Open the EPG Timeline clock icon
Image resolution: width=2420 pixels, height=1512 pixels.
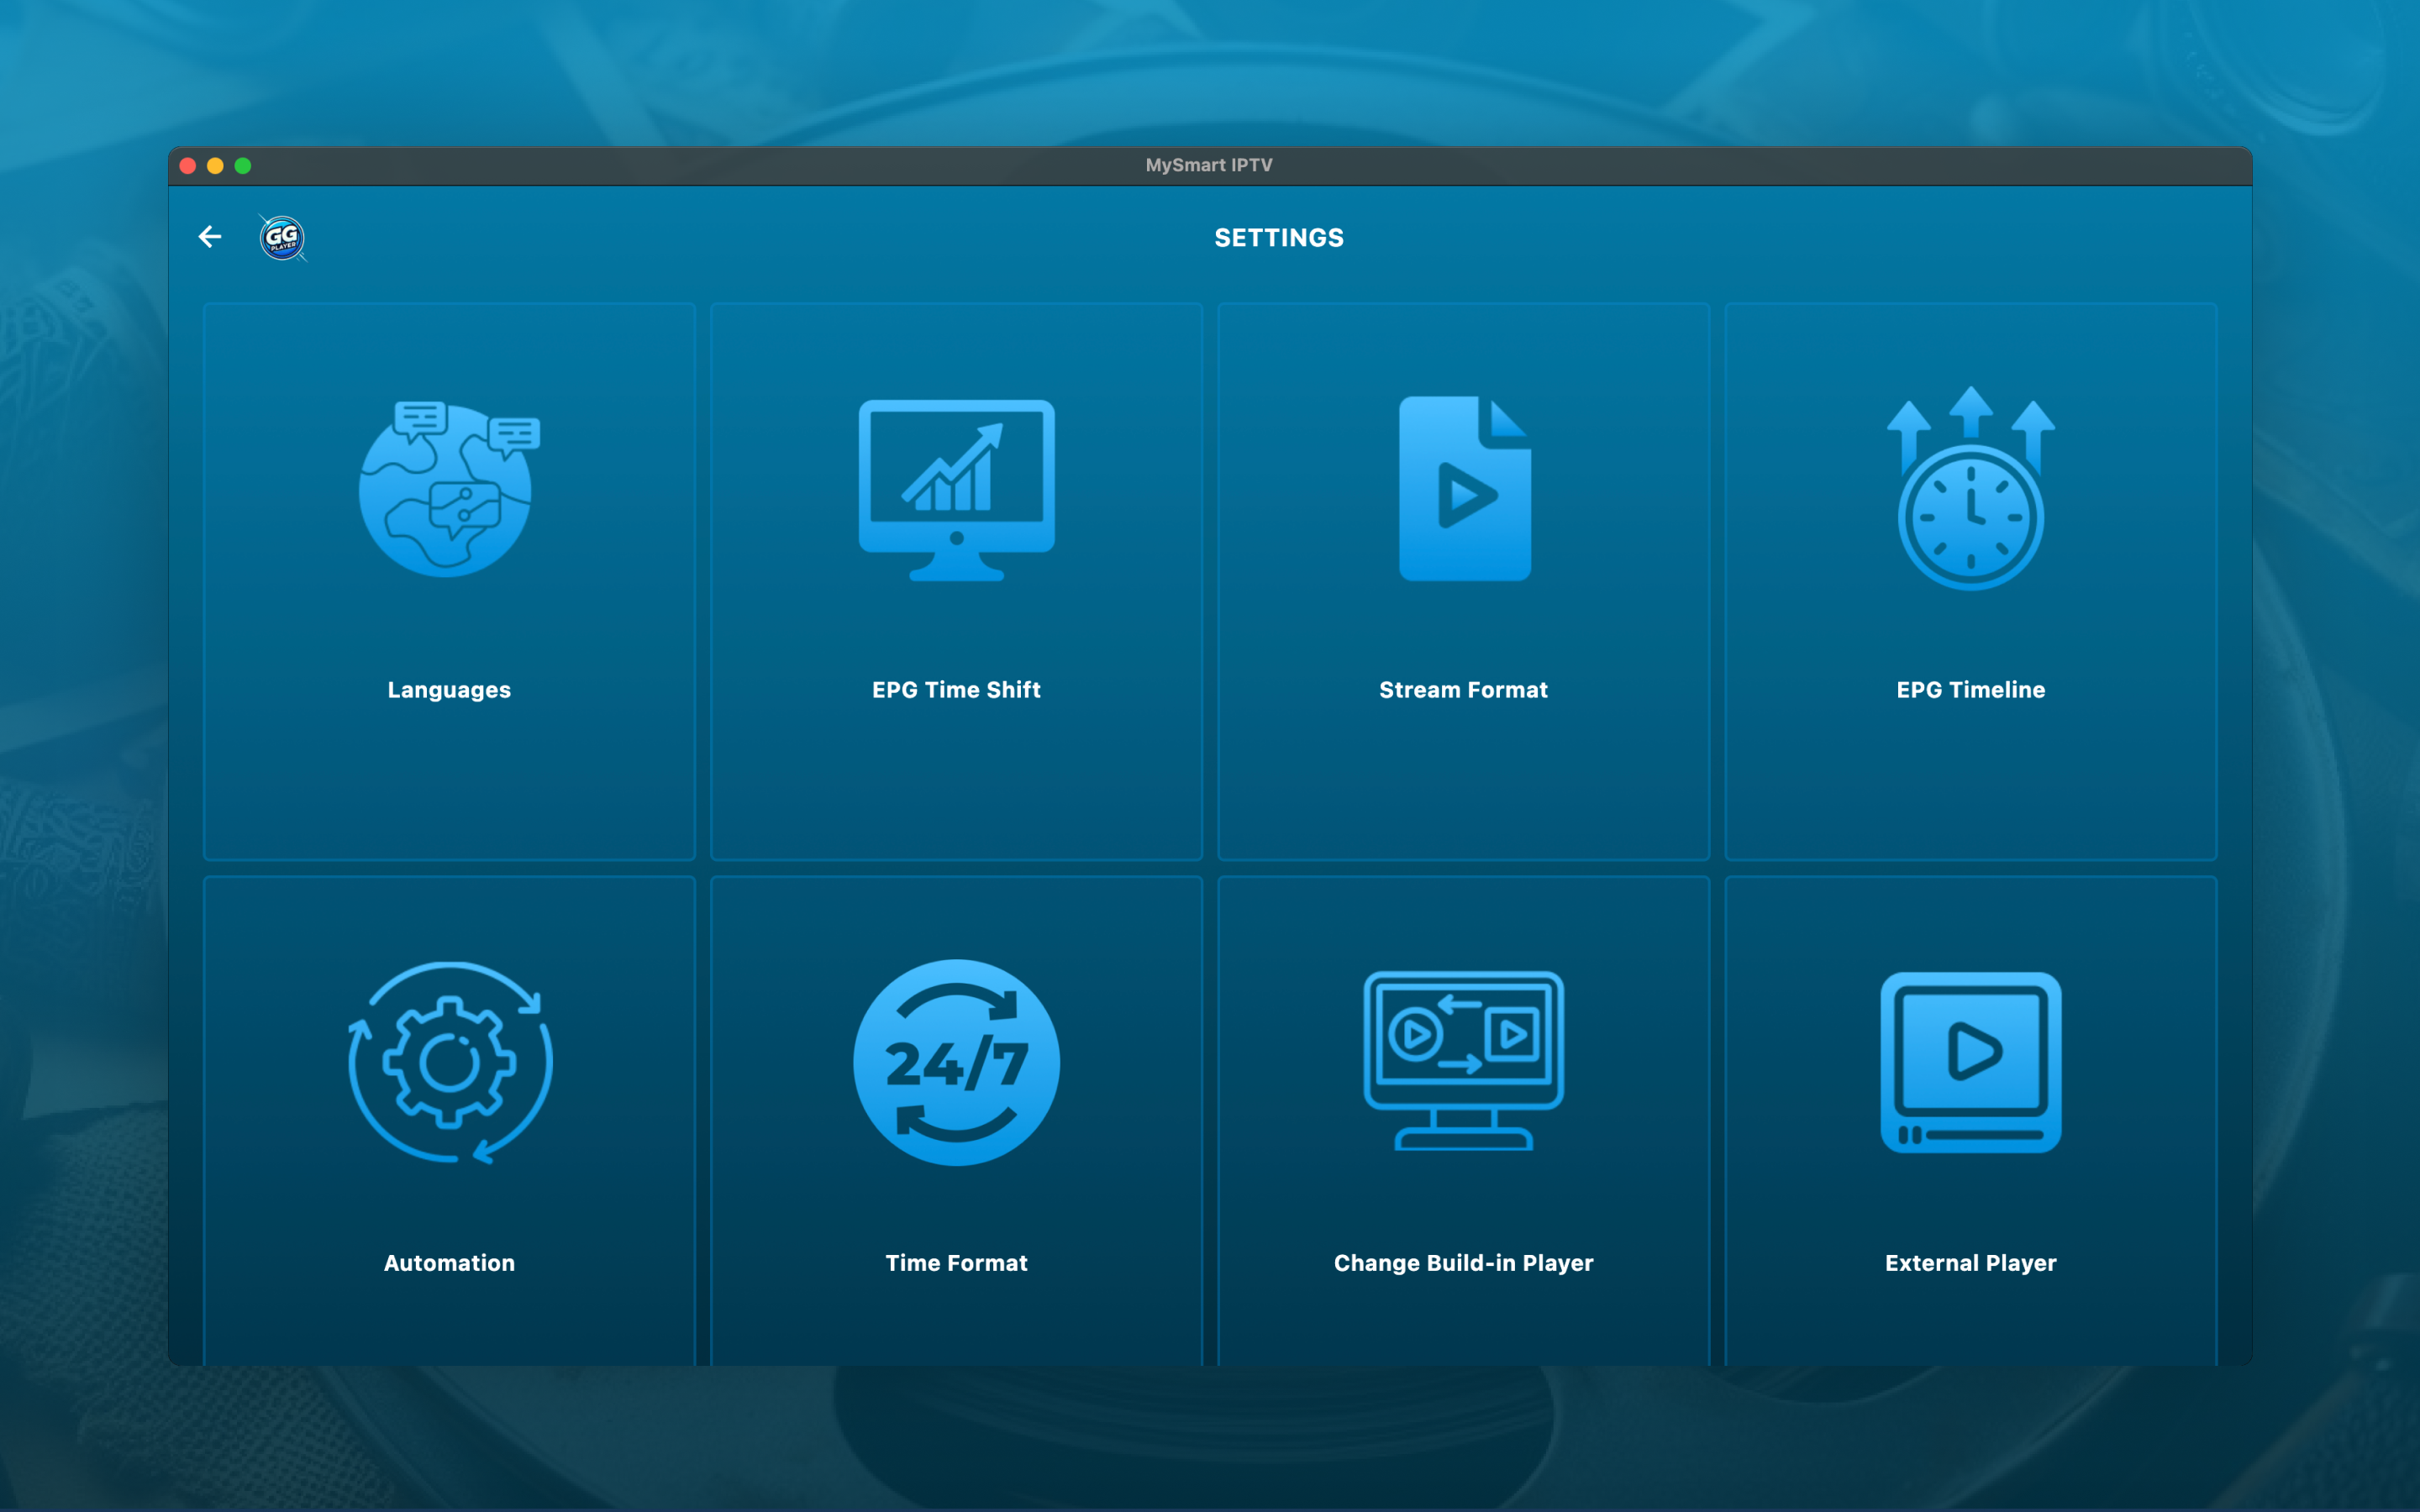click(x=1970, y=488)
